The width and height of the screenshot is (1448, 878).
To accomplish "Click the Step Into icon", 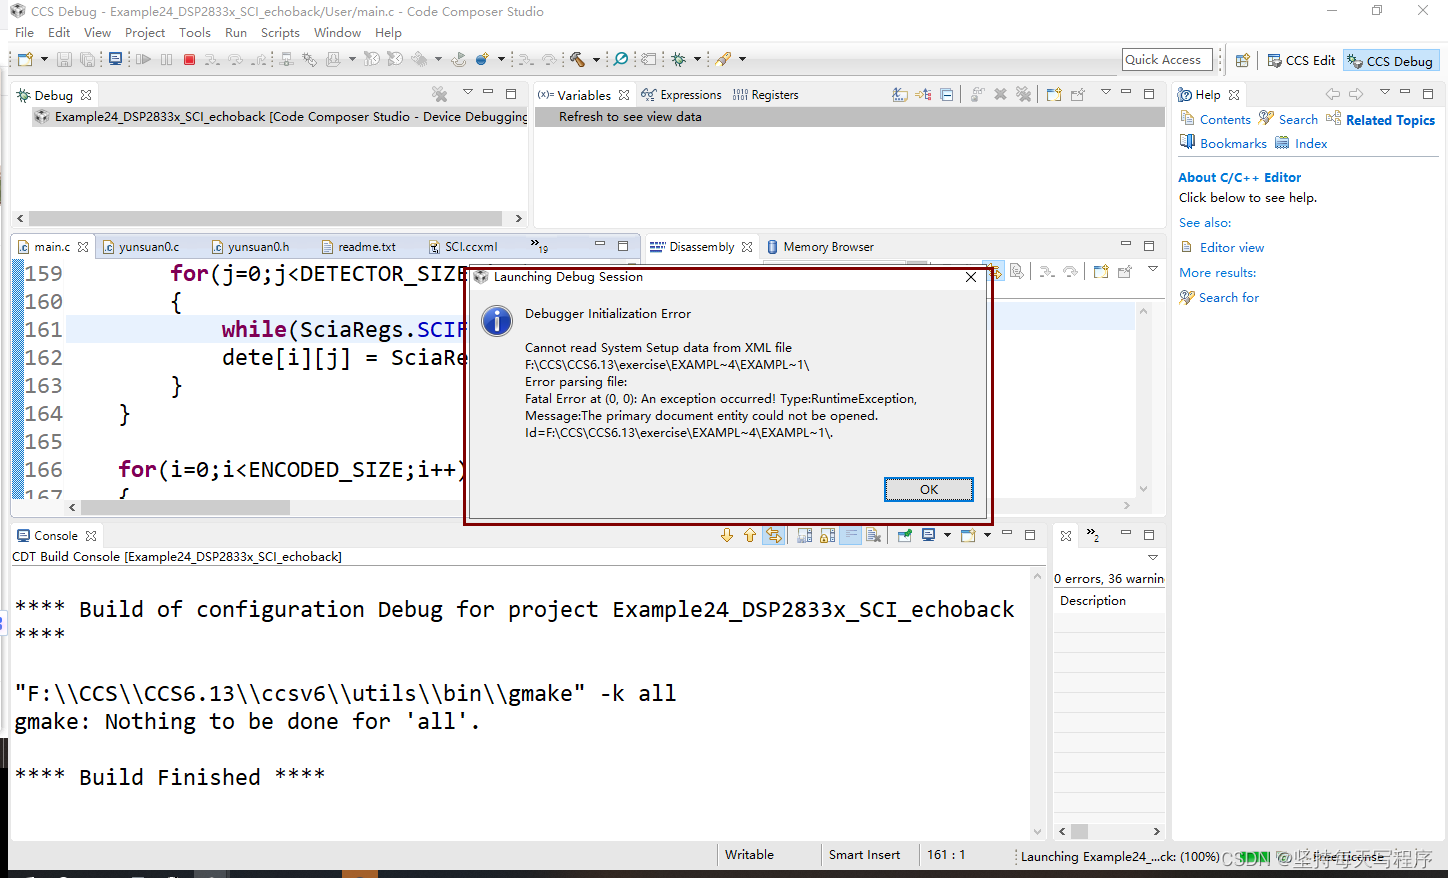I will [212, 60].
